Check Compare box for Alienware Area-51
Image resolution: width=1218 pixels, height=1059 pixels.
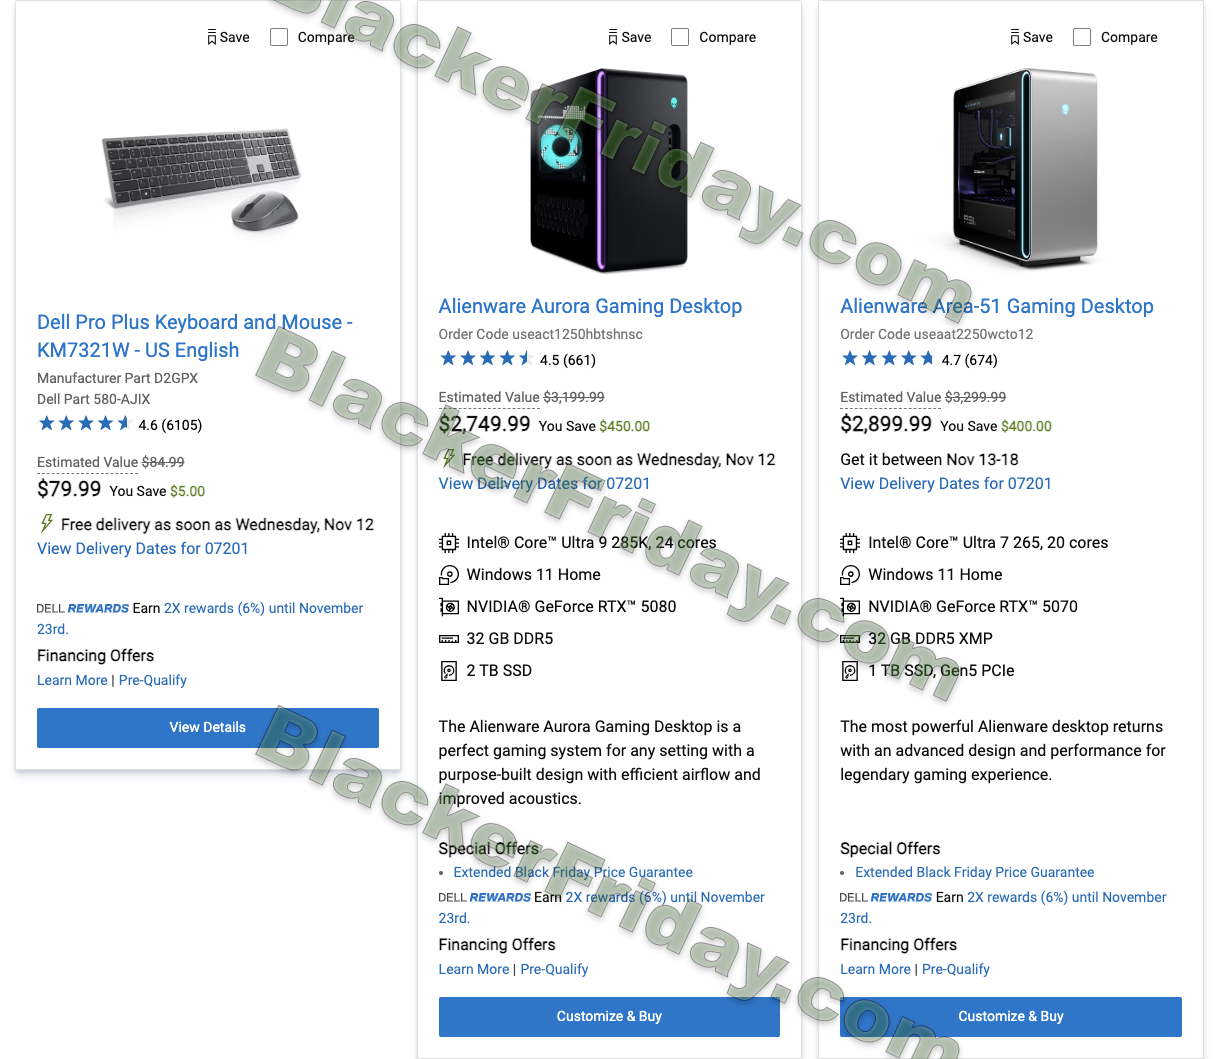point(1082,37)
